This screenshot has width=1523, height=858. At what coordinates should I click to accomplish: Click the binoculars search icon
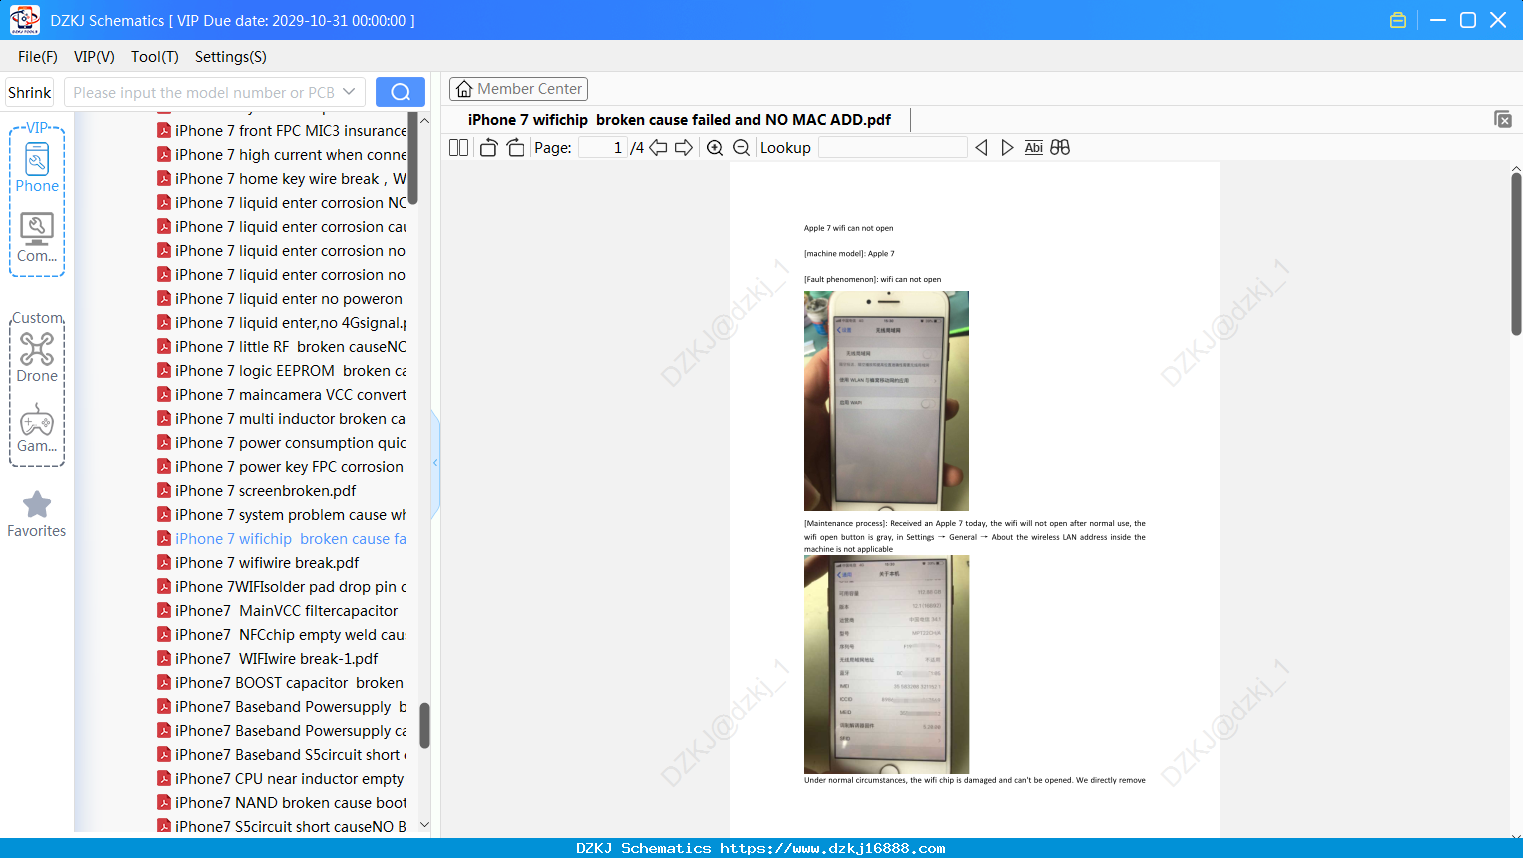(x=1060, y=148)
